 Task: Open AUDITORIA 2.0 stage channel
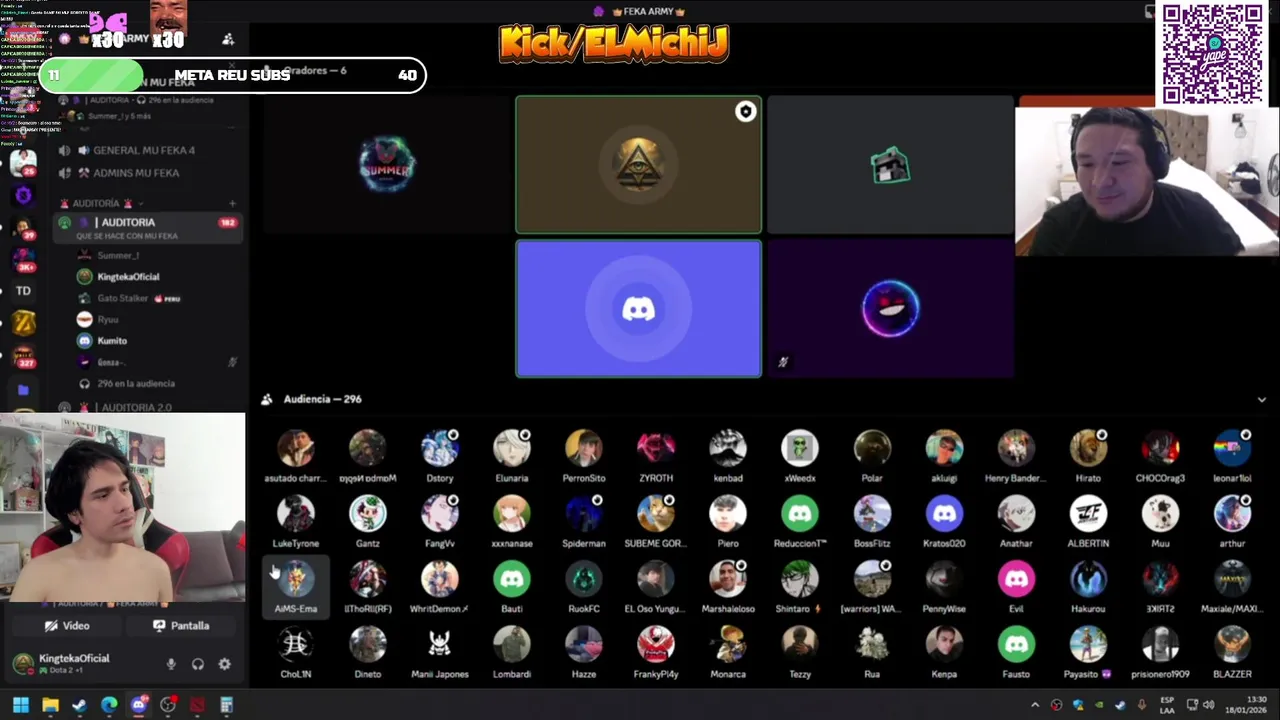click(135, 407)
